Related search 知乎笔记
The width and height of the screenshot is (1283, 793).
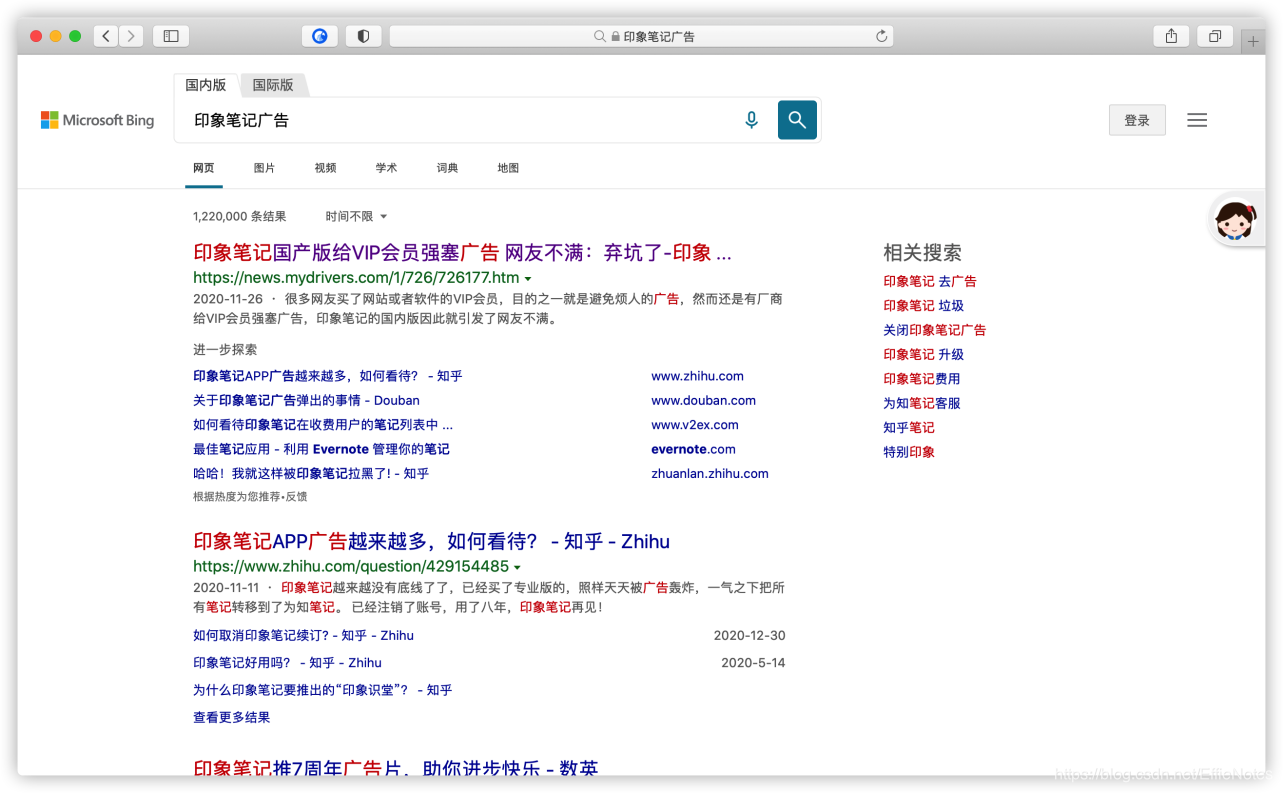pos(909,427)
